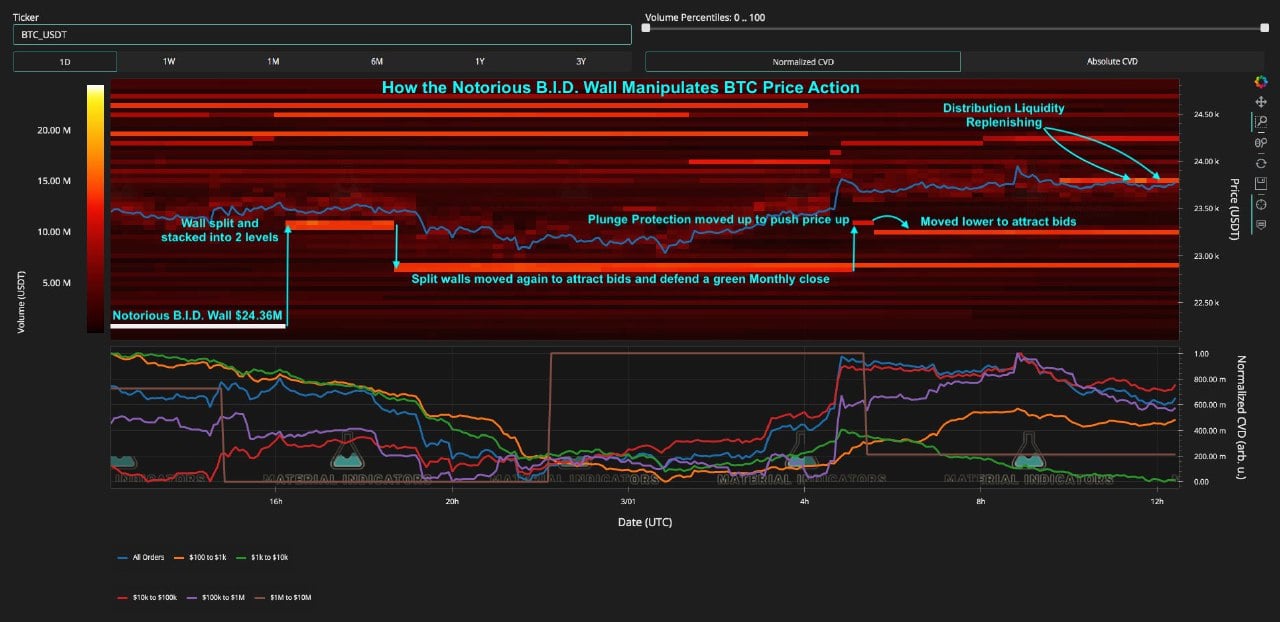Select the Normalized CVD button
This screenshot has width=1280, height=622.
[802, 62]
